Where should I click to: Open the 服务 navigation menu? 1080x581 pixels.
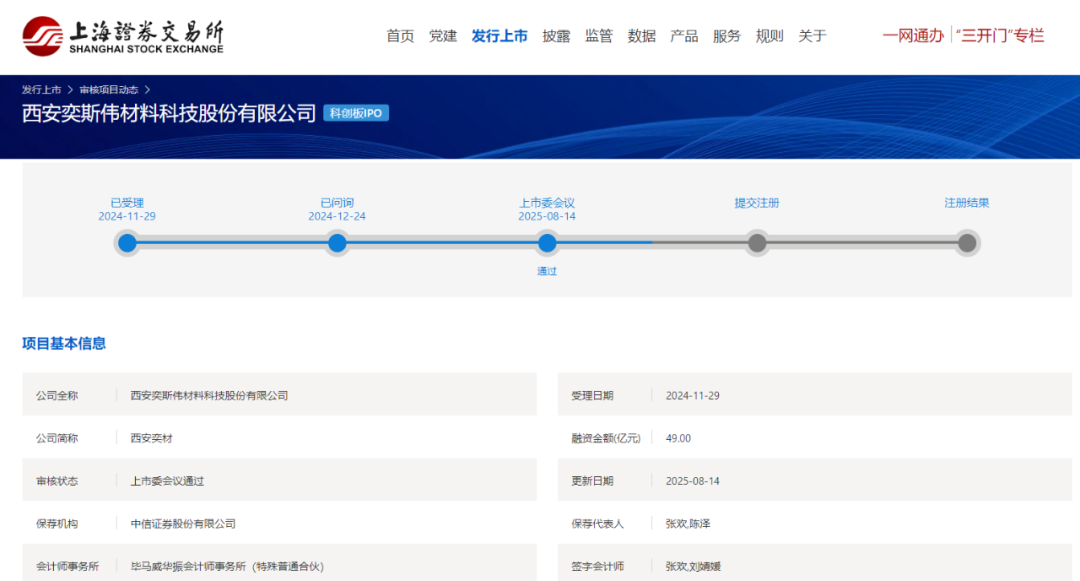727,36
